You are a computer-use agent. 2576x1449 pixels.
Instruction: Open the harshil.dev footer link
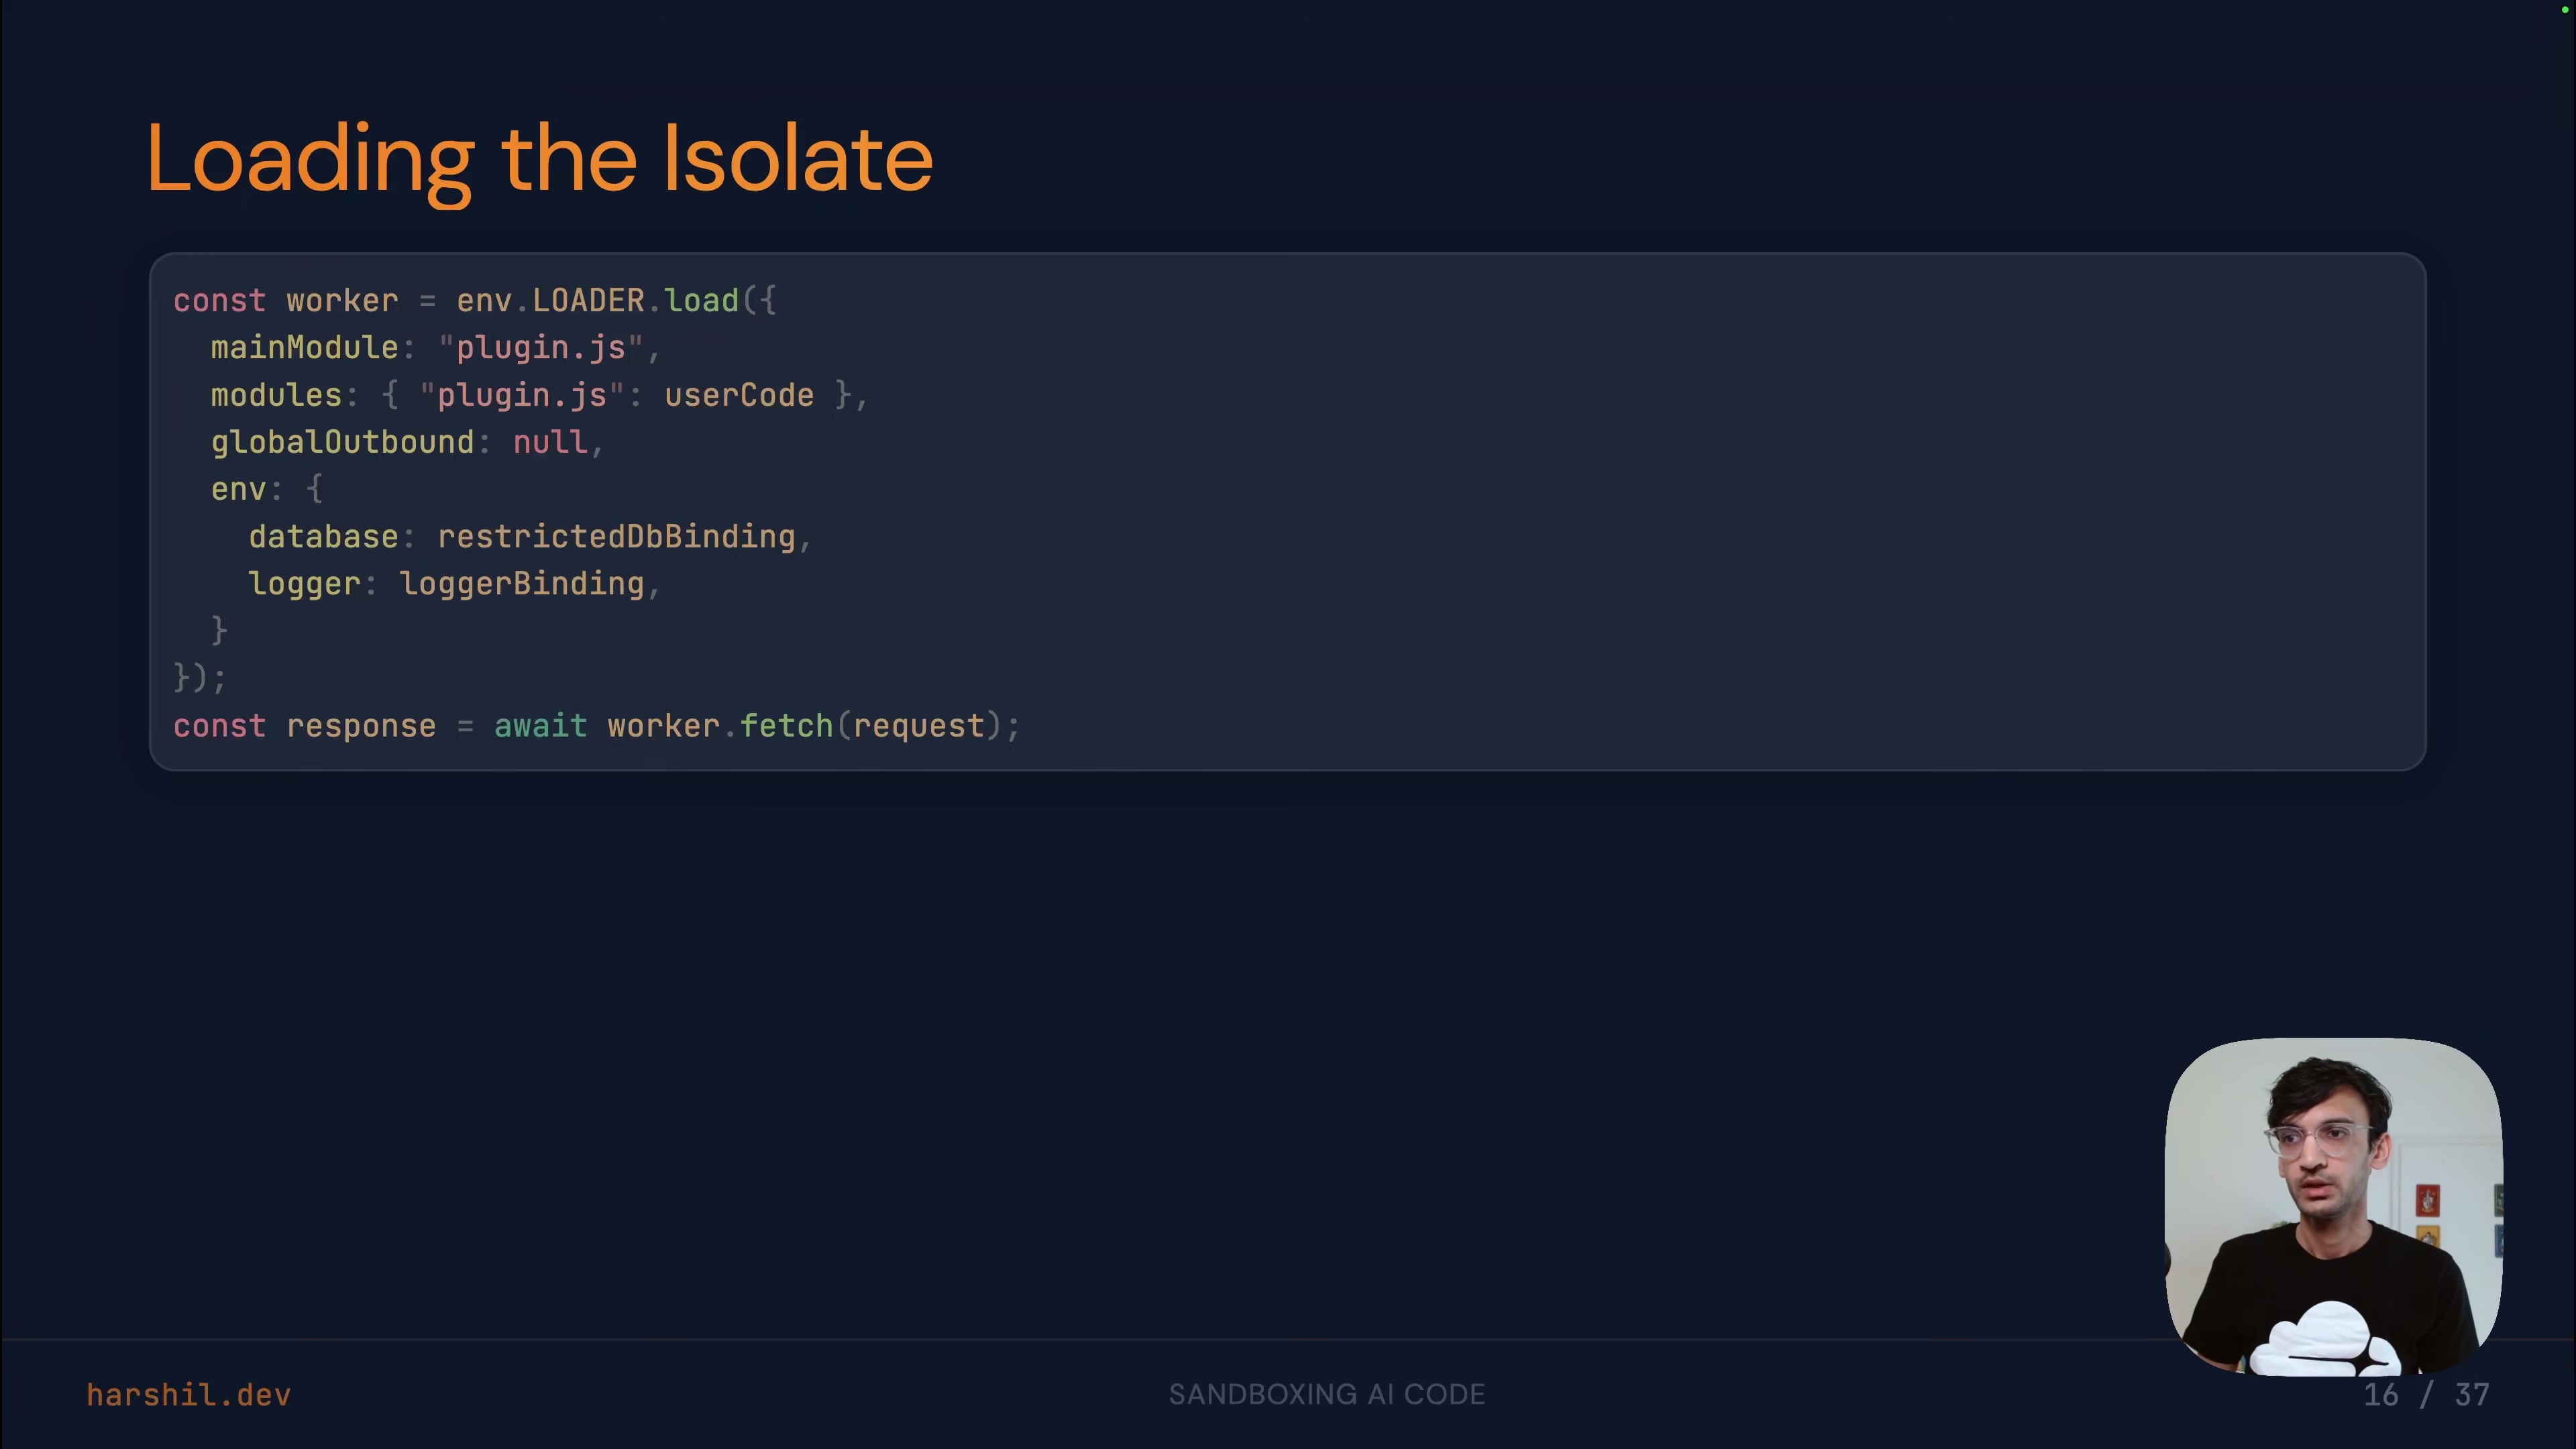pos(188,1394)
